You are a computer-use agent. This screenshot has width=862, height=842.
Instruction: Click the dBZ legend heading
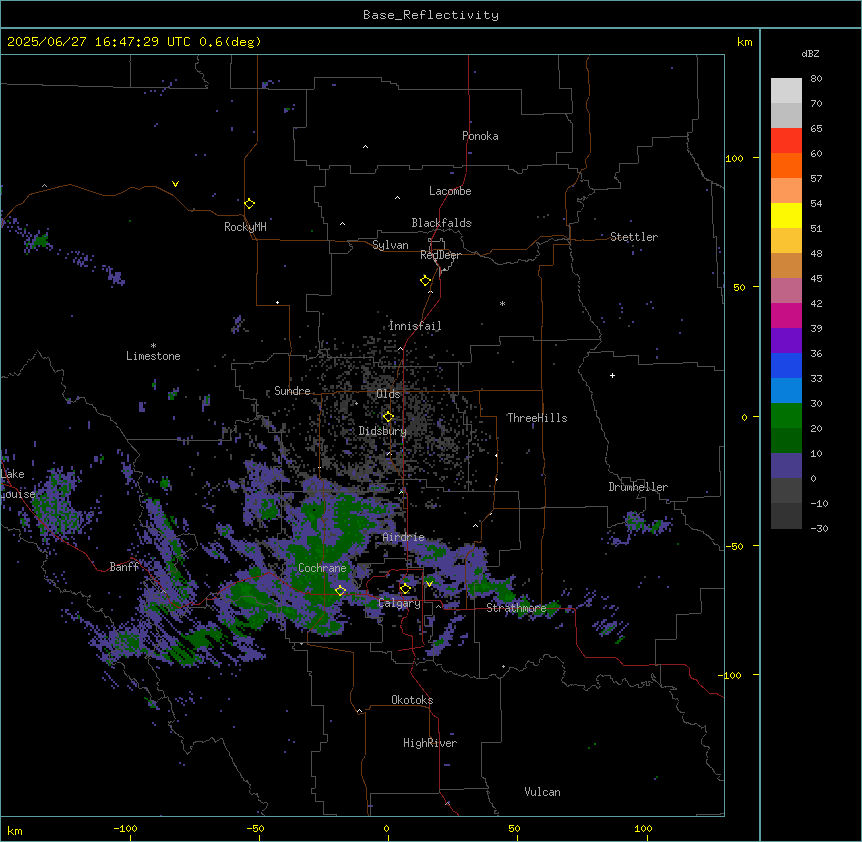tap(810, 53)
